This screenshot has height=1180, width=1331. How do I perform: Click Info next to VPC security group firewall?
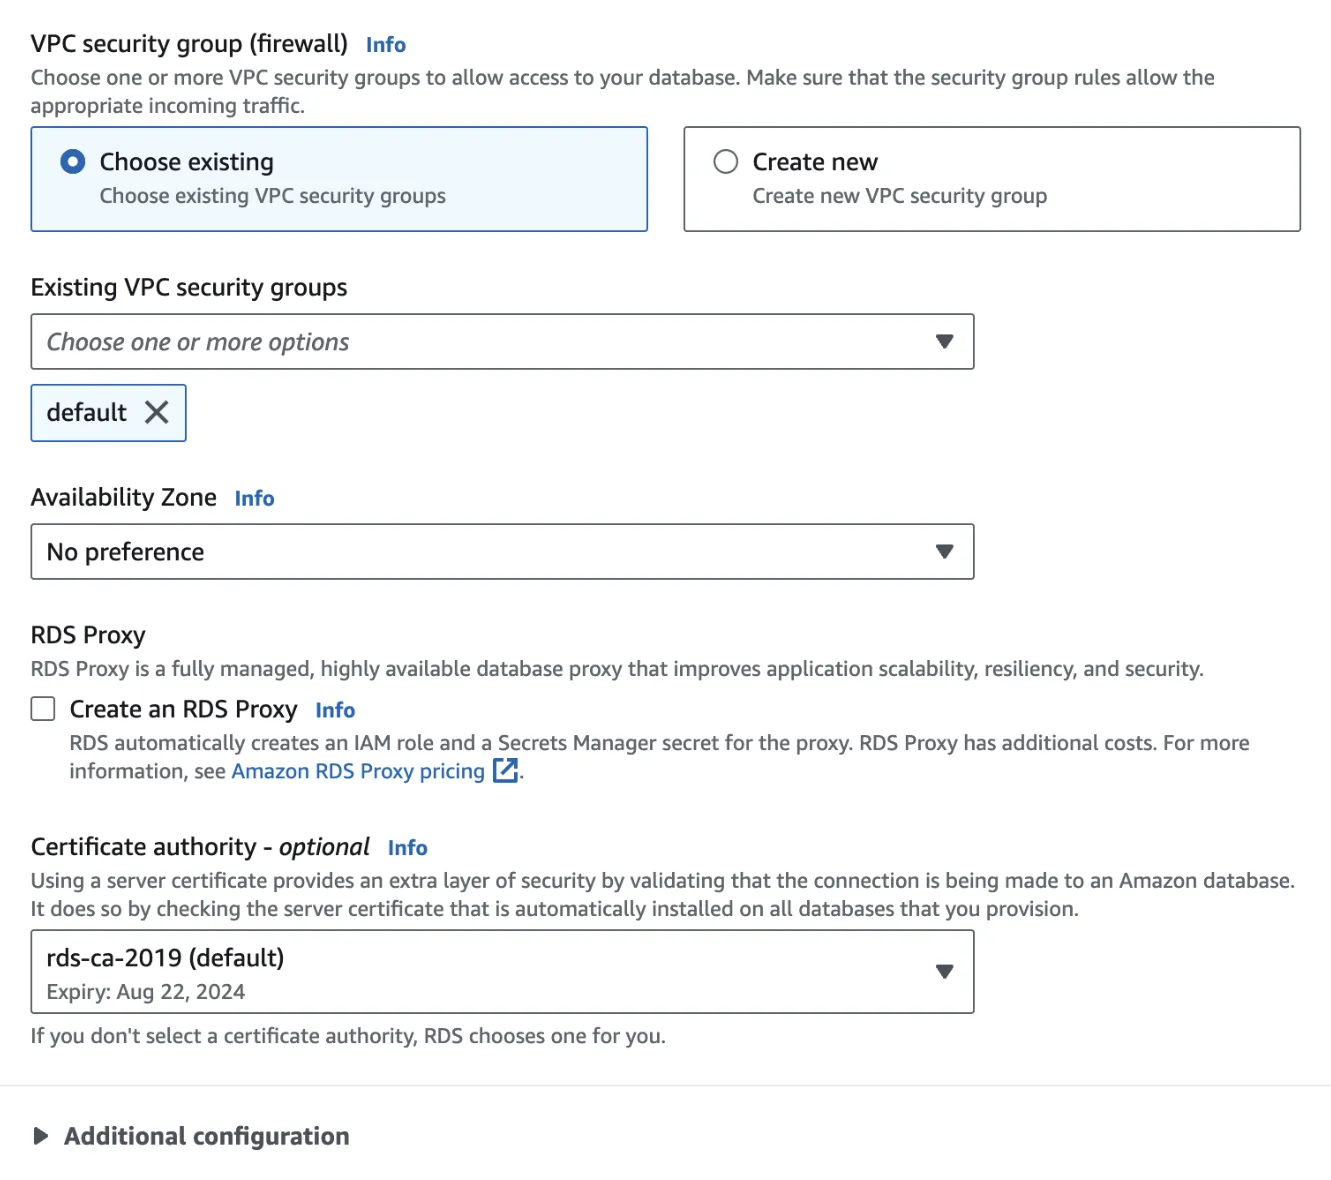[x=385, y=44]
